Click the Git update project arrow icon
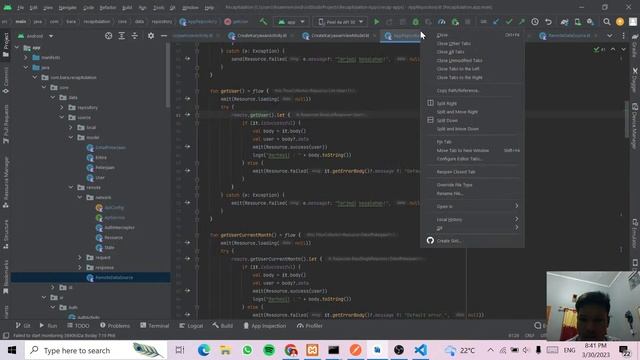The height and width of the screenshot is (360, 640). (x=496, y=22)
